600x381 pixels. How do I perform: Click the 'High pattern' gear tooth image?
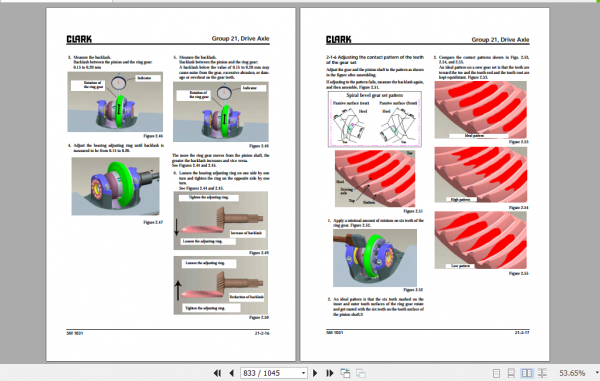(481, 175)
